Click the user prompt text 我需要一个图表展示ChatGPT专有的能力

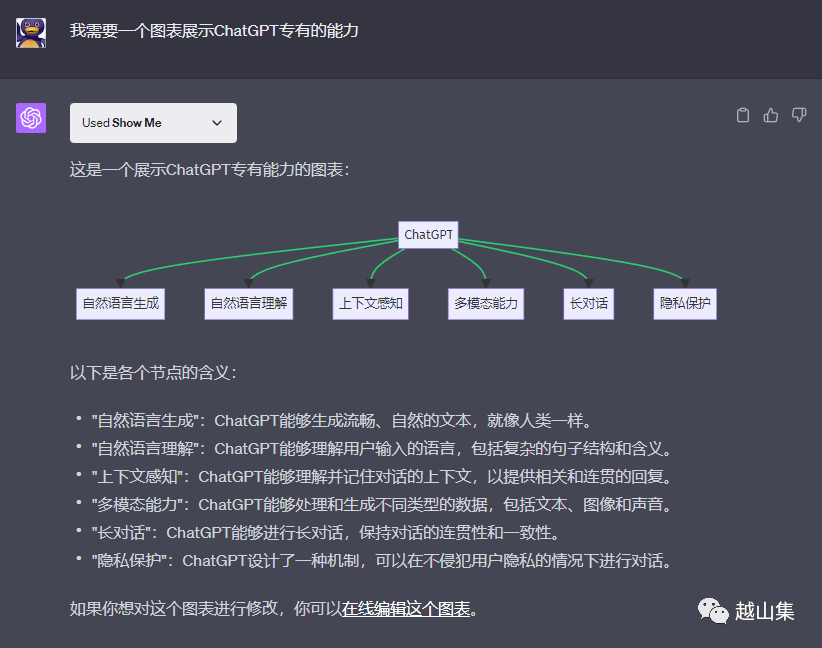pos(214,31)
